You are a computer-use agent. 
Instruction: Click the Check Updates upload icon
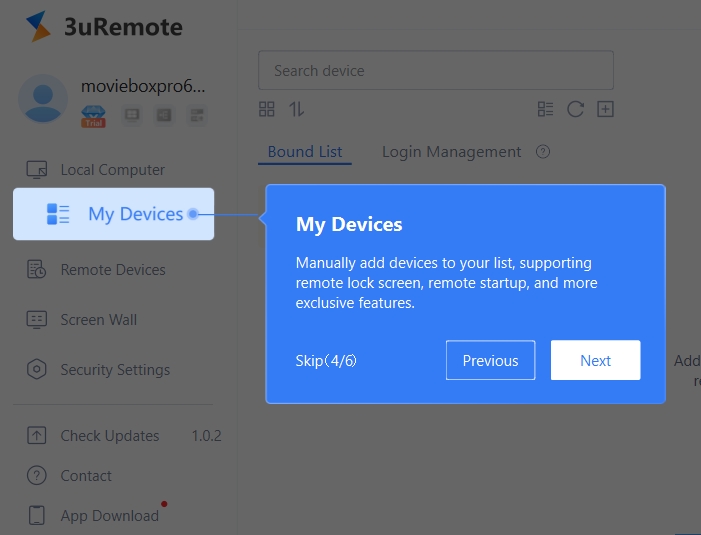[37, 435]
